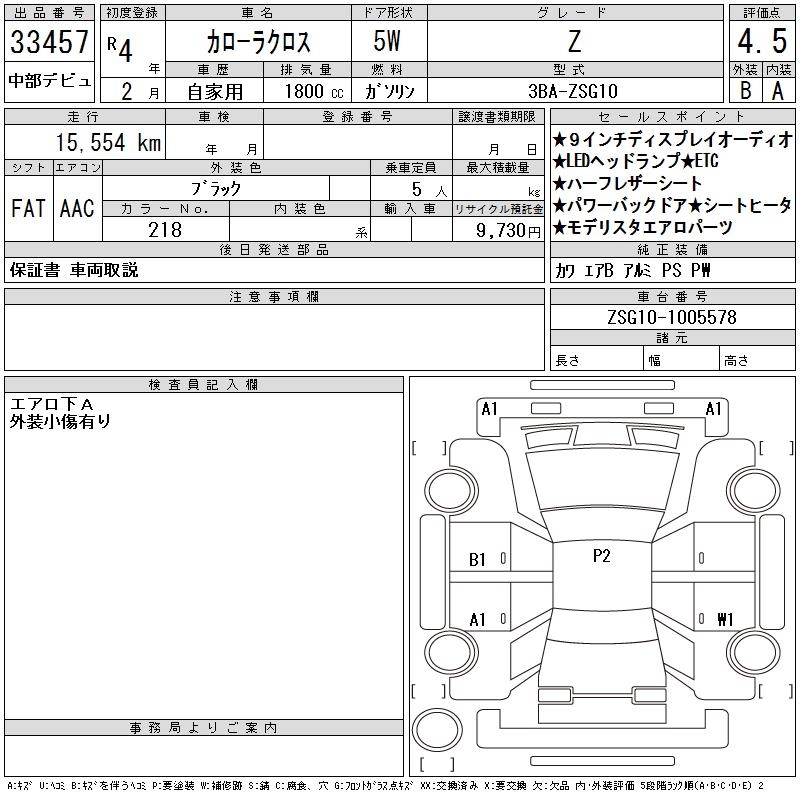Image resolution: width=800 pixels, height=800 pixels.
Task: Click the model code 3BA-ZSG10
Action: pyautogui.click(x=573, y=91)
